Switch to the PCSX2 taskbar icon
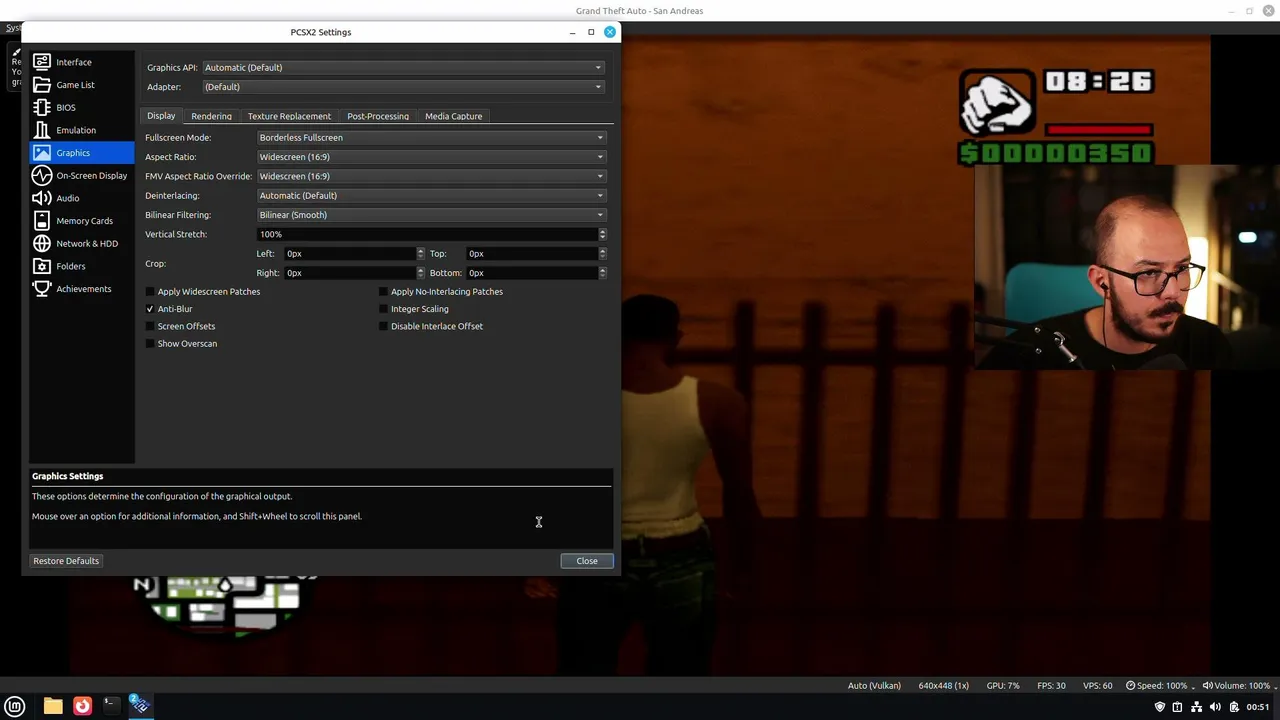Viewport: 1280px width, 720px height. pyautogui.click(x=140, y=706)
